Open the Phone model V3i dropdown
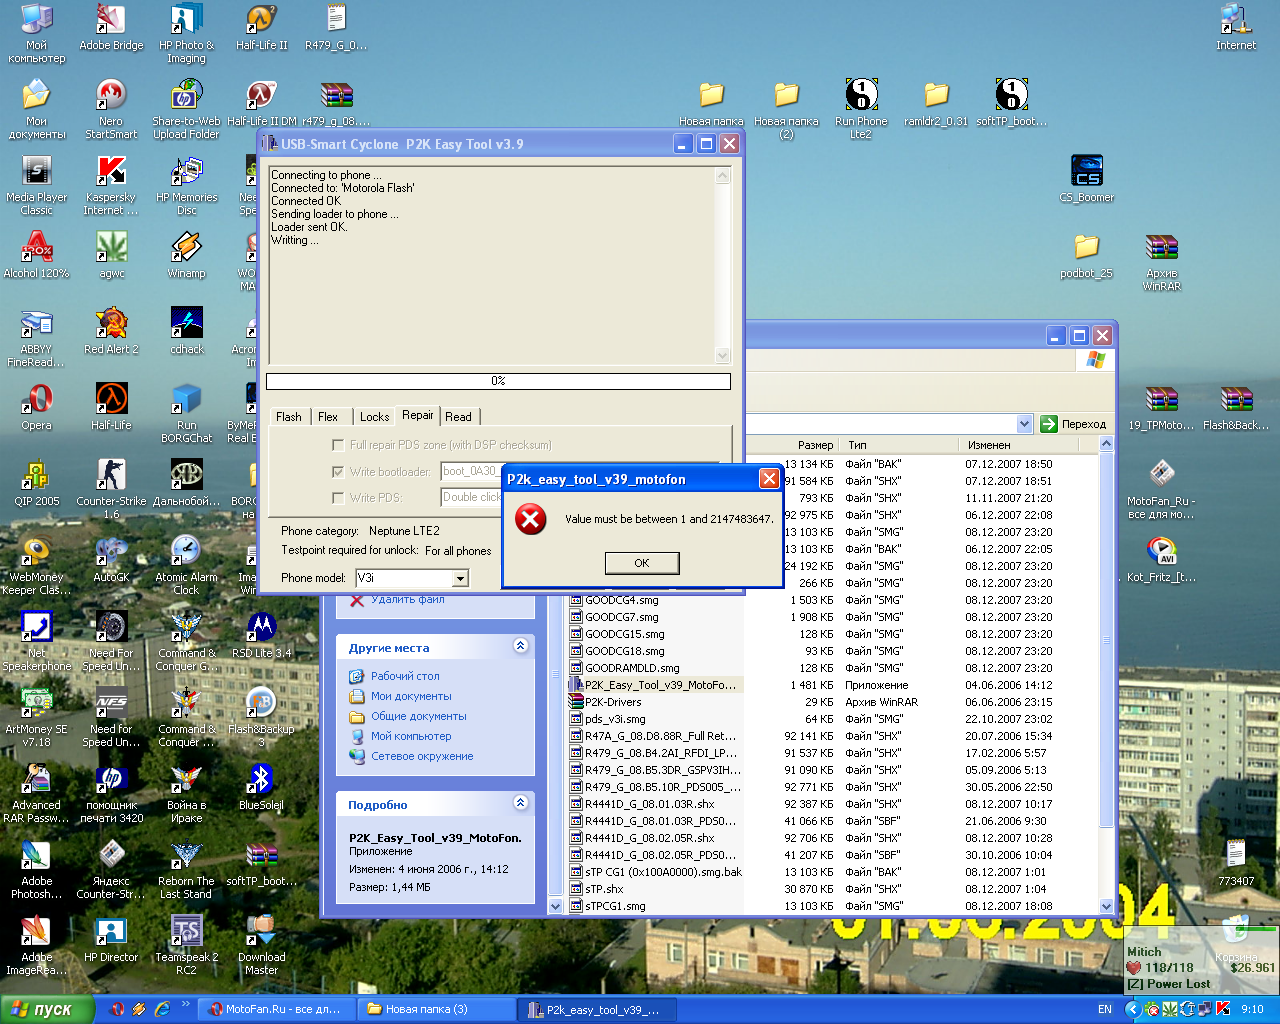The height and width of the screenshot is (1024, 1280). (x=460, y=578)
